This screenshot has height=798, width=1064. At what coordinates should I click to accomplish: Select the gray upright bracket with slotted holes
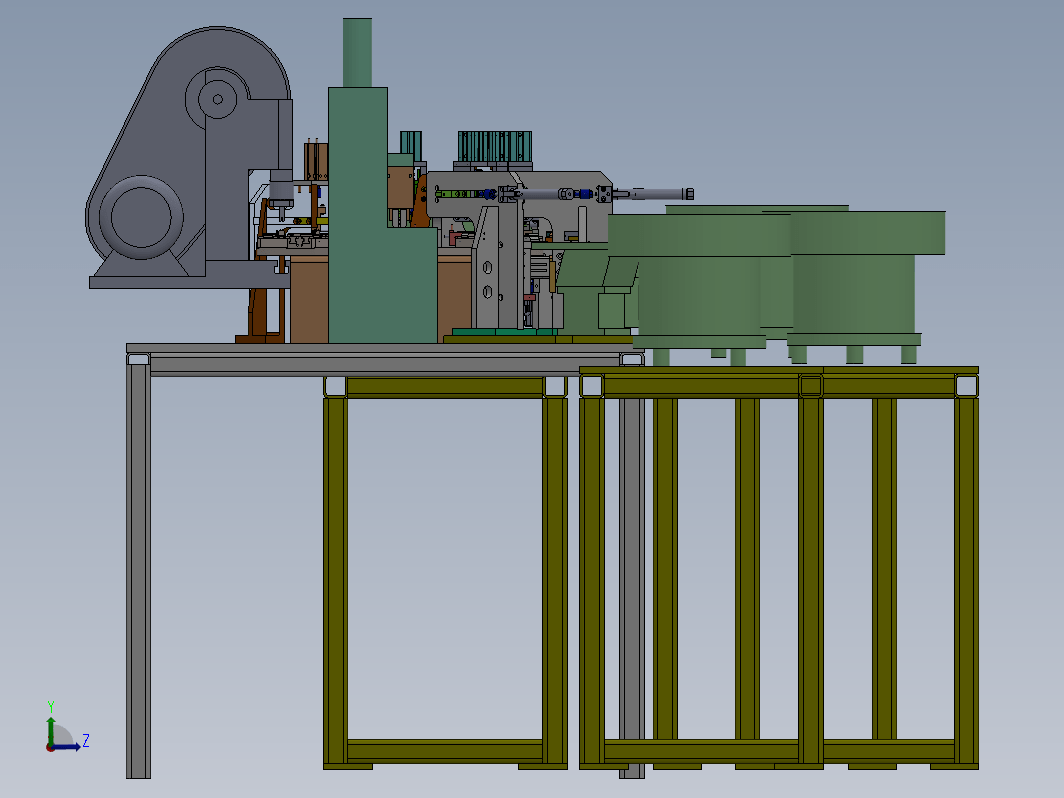pos(489,267)
